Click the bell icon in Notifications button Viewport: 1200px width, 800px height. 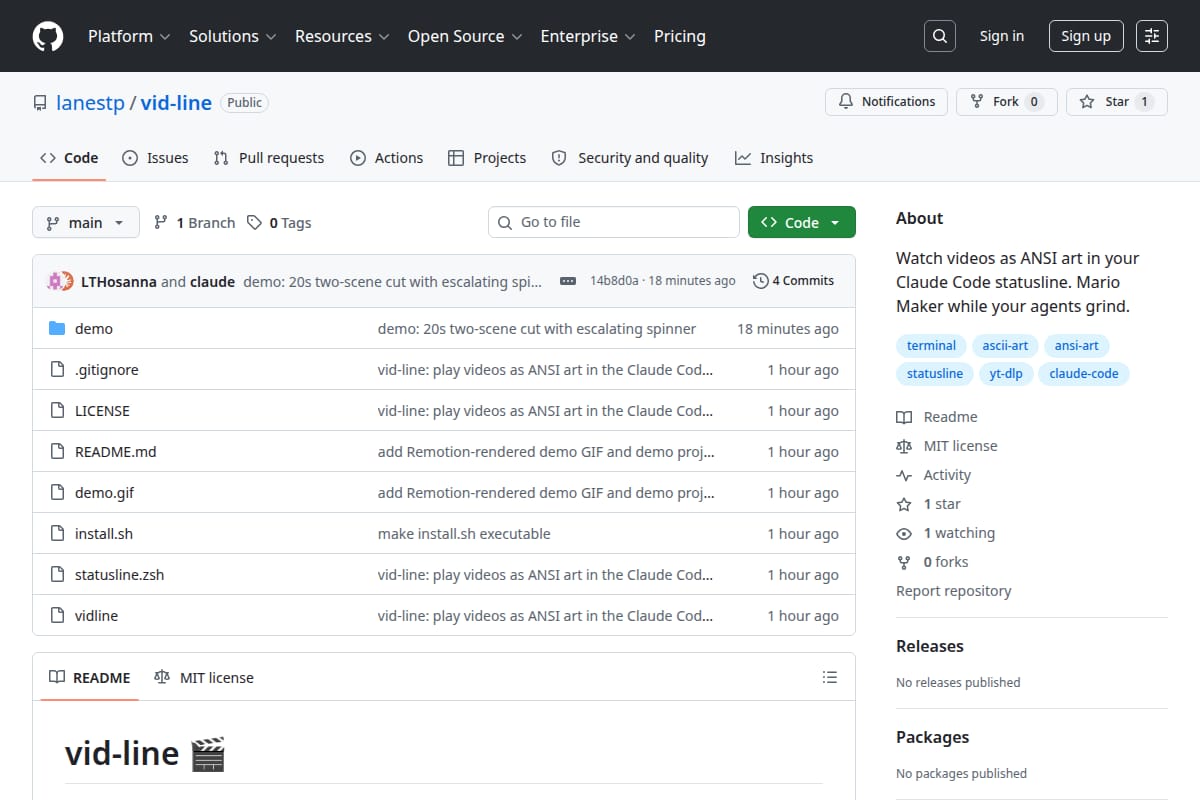pos(846,102)
